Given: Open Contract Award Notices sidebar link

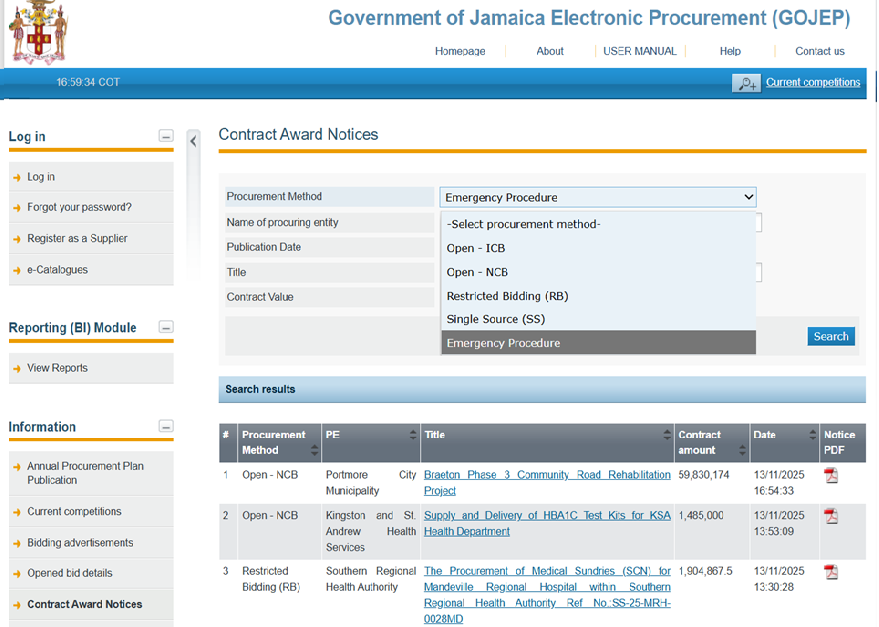Looking at the screenshot, I should coord(85,604).
